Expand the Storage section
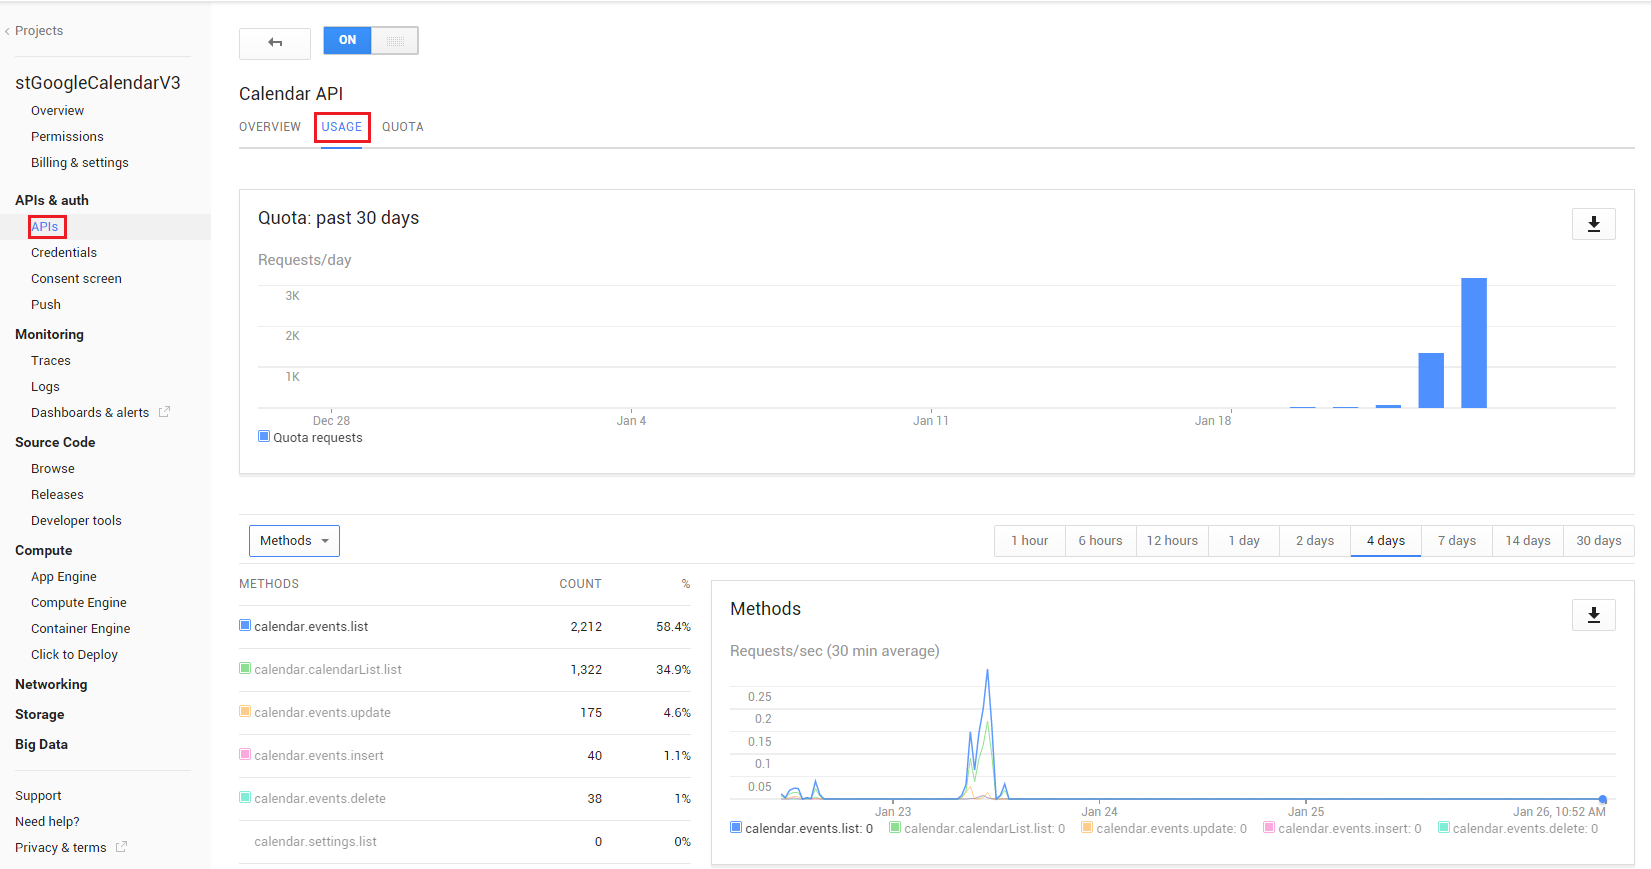This screenshot has width=1651, height=869. pyautogui.click(x=40, y=715)
